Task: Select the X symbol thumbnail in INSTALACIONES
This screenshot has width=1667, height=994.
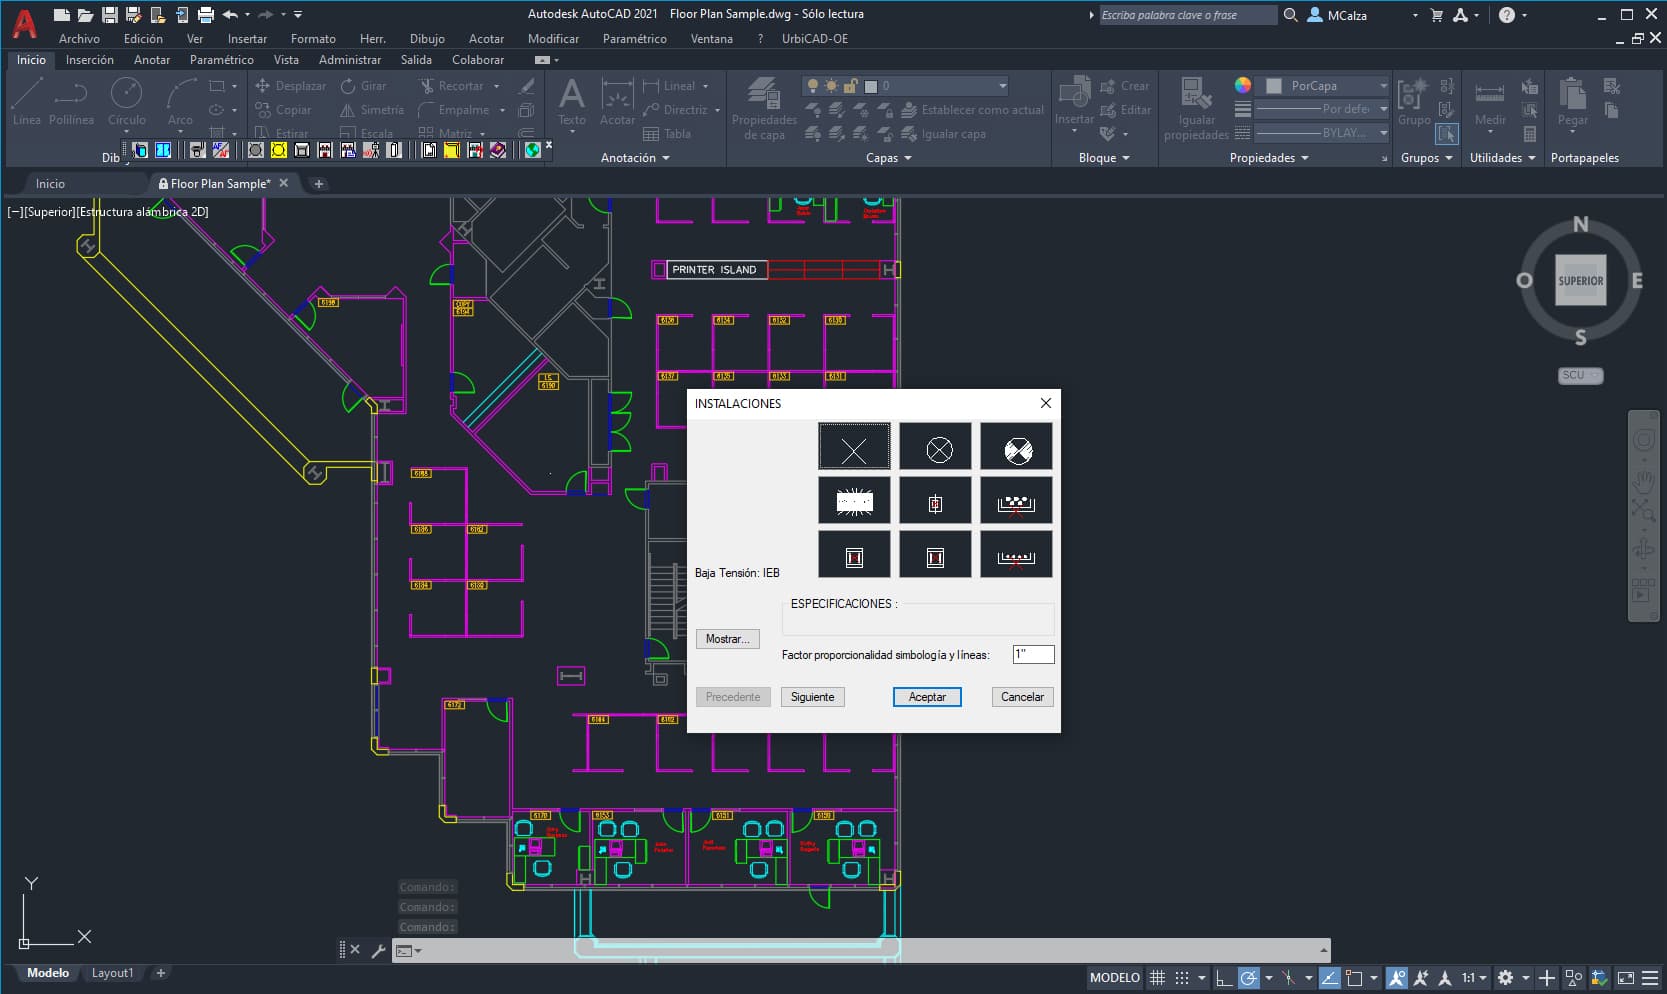Action: 854,446
